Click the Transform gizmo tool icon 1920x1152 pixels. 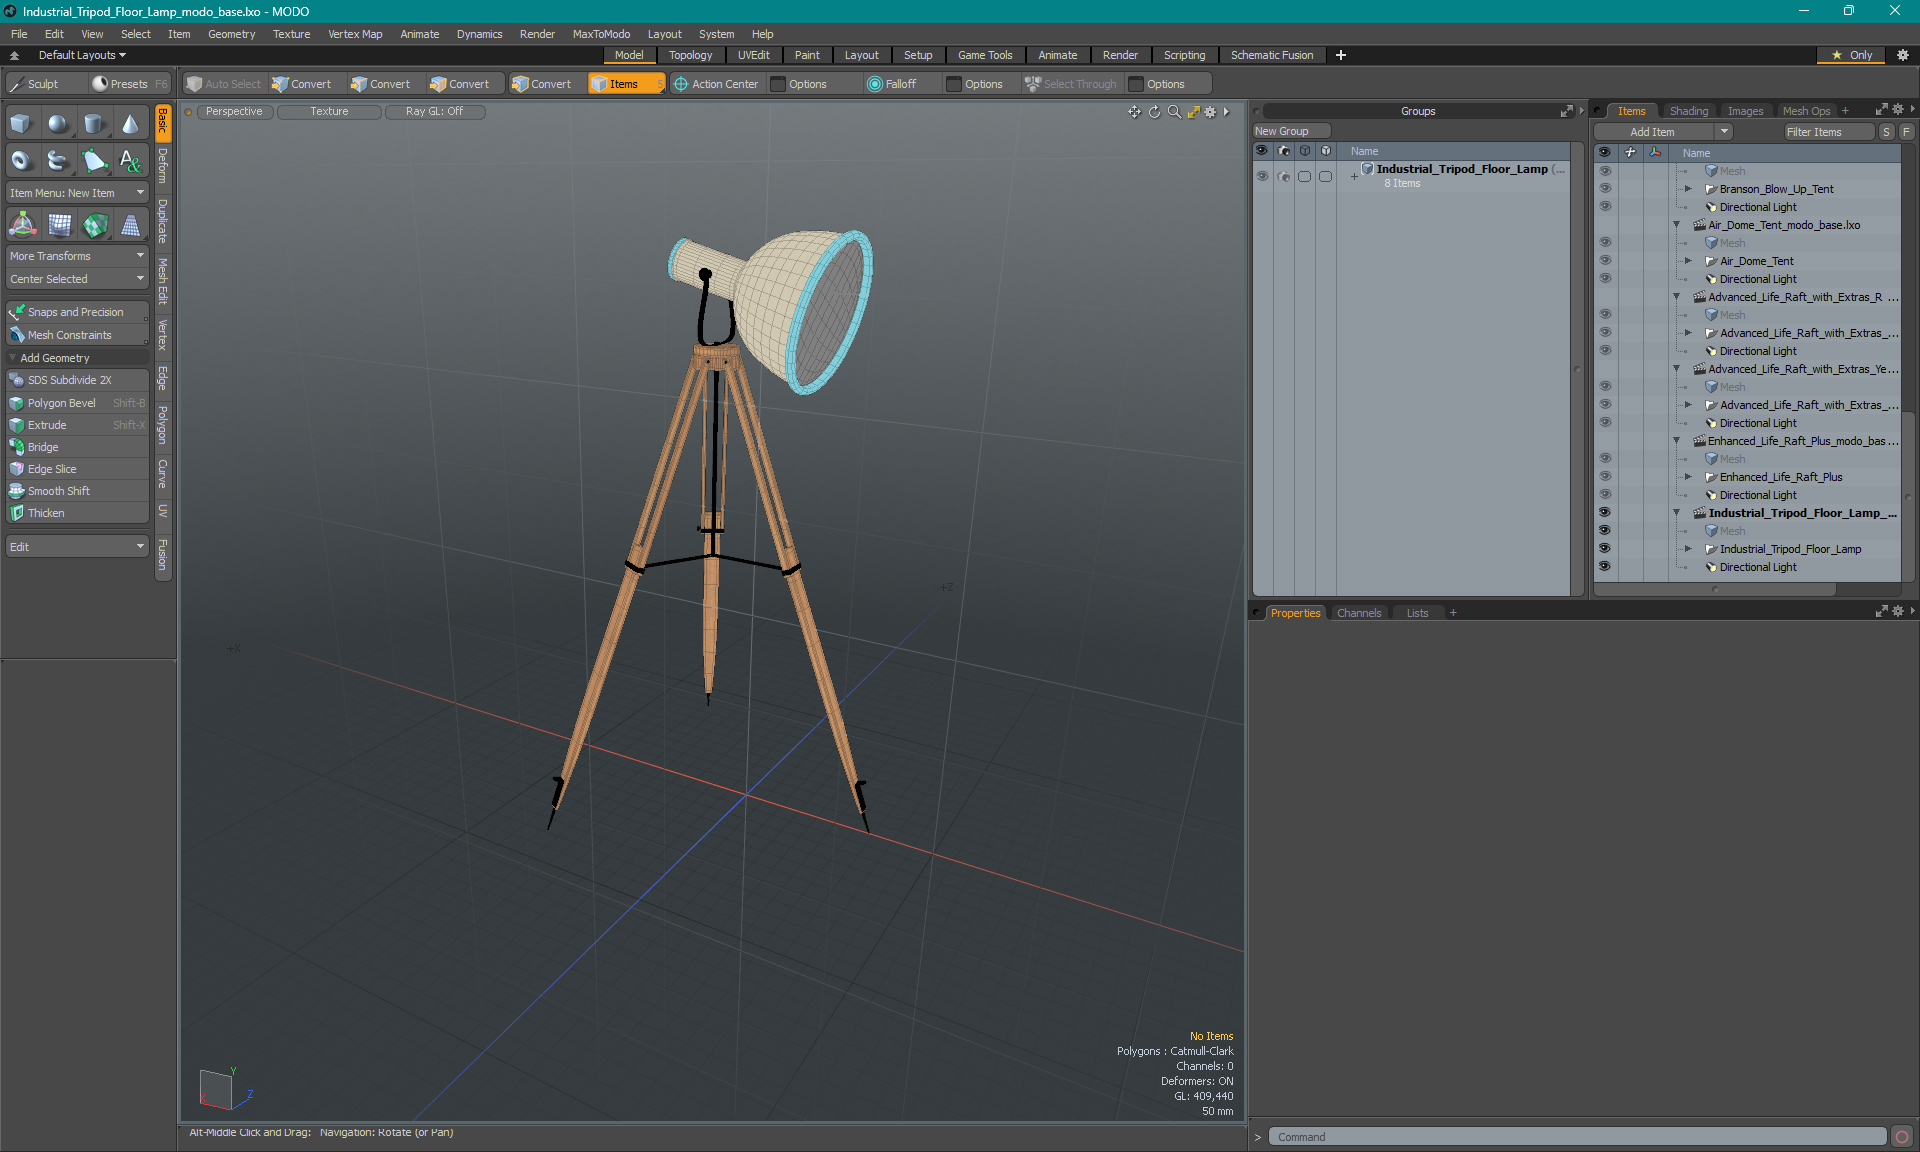click(x=22, y=226)
